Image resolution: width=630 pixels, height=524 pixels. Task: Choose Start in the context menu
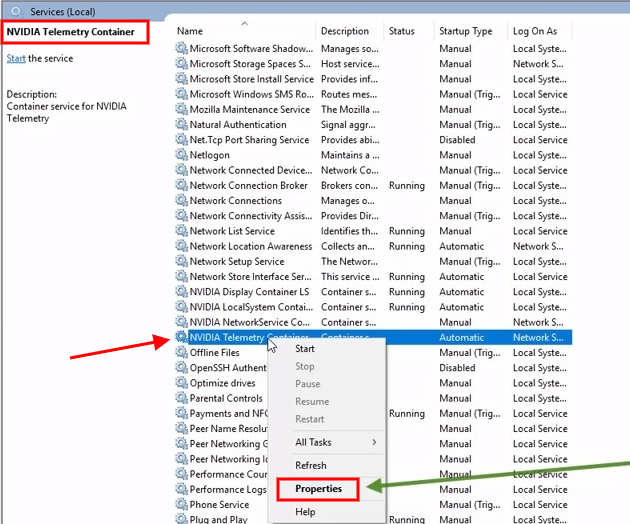pos(305,349)
